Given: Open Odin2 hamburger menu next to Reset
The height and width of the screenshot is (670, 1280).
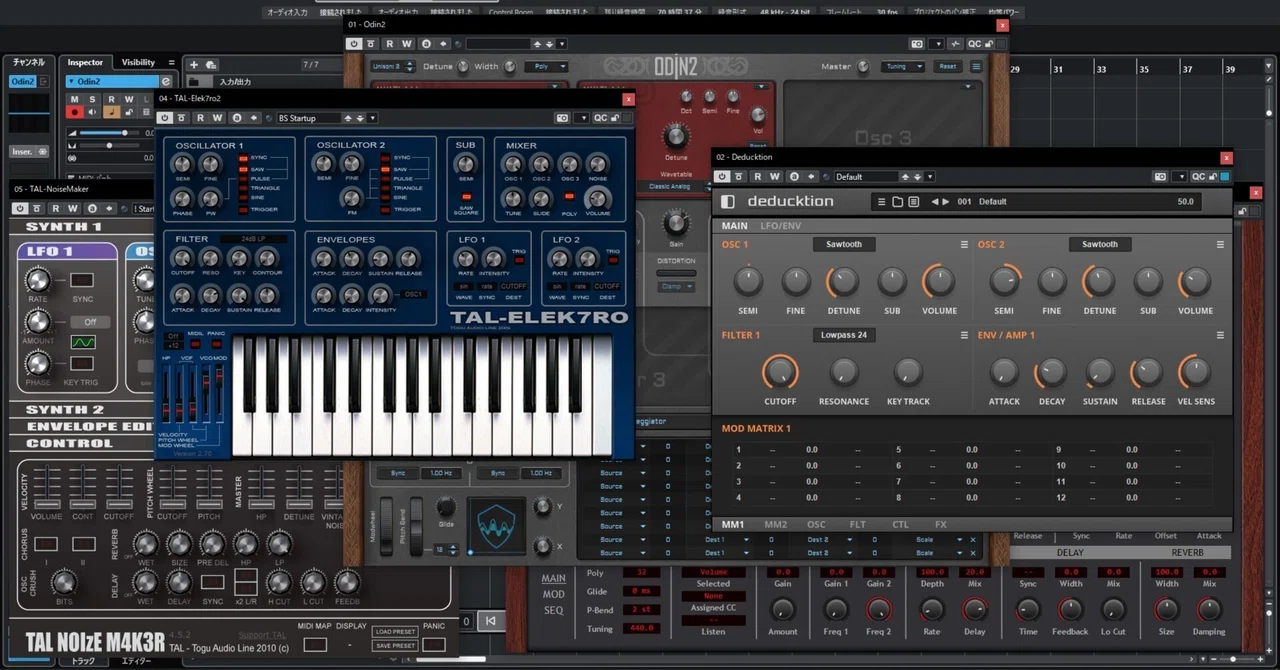Looking at the screenshot, I should coord(976,67).
